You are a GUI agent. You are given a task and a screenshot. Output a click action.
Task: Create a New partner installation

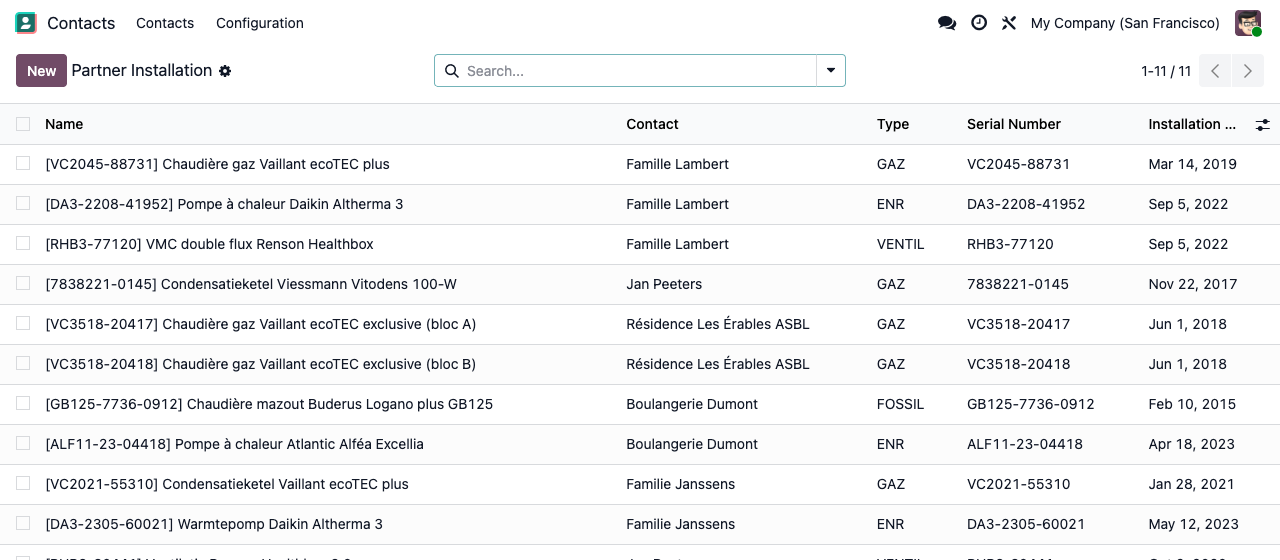tap(41, 71)
